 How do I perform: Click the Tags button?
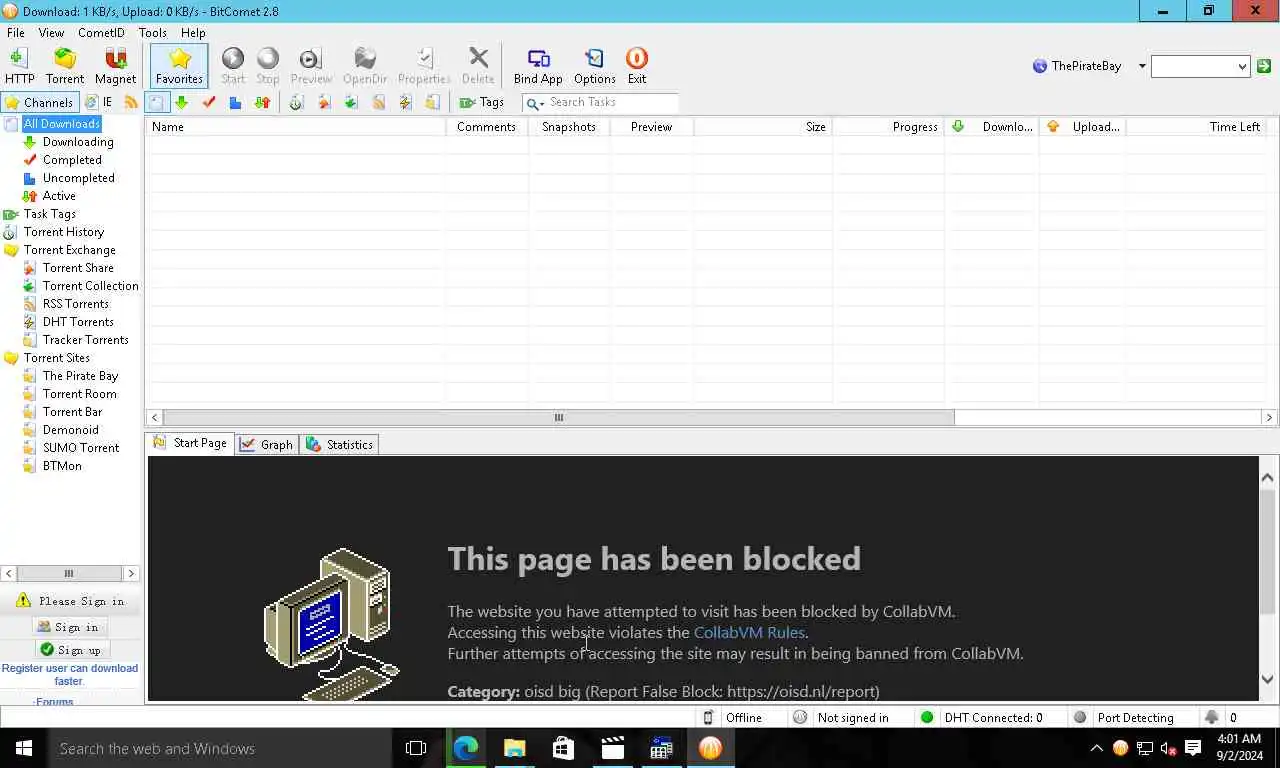(481, 102)
